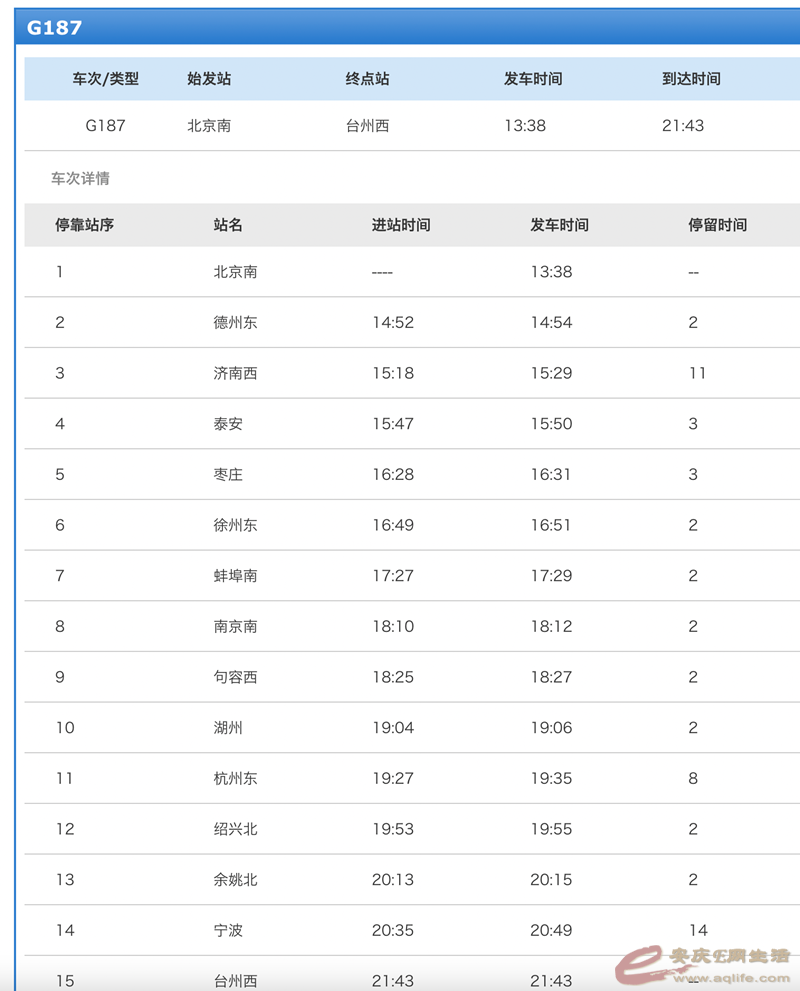Click the 14 minute stop duration at 宁波
This screenshot has height=991, width=800.
698,930
